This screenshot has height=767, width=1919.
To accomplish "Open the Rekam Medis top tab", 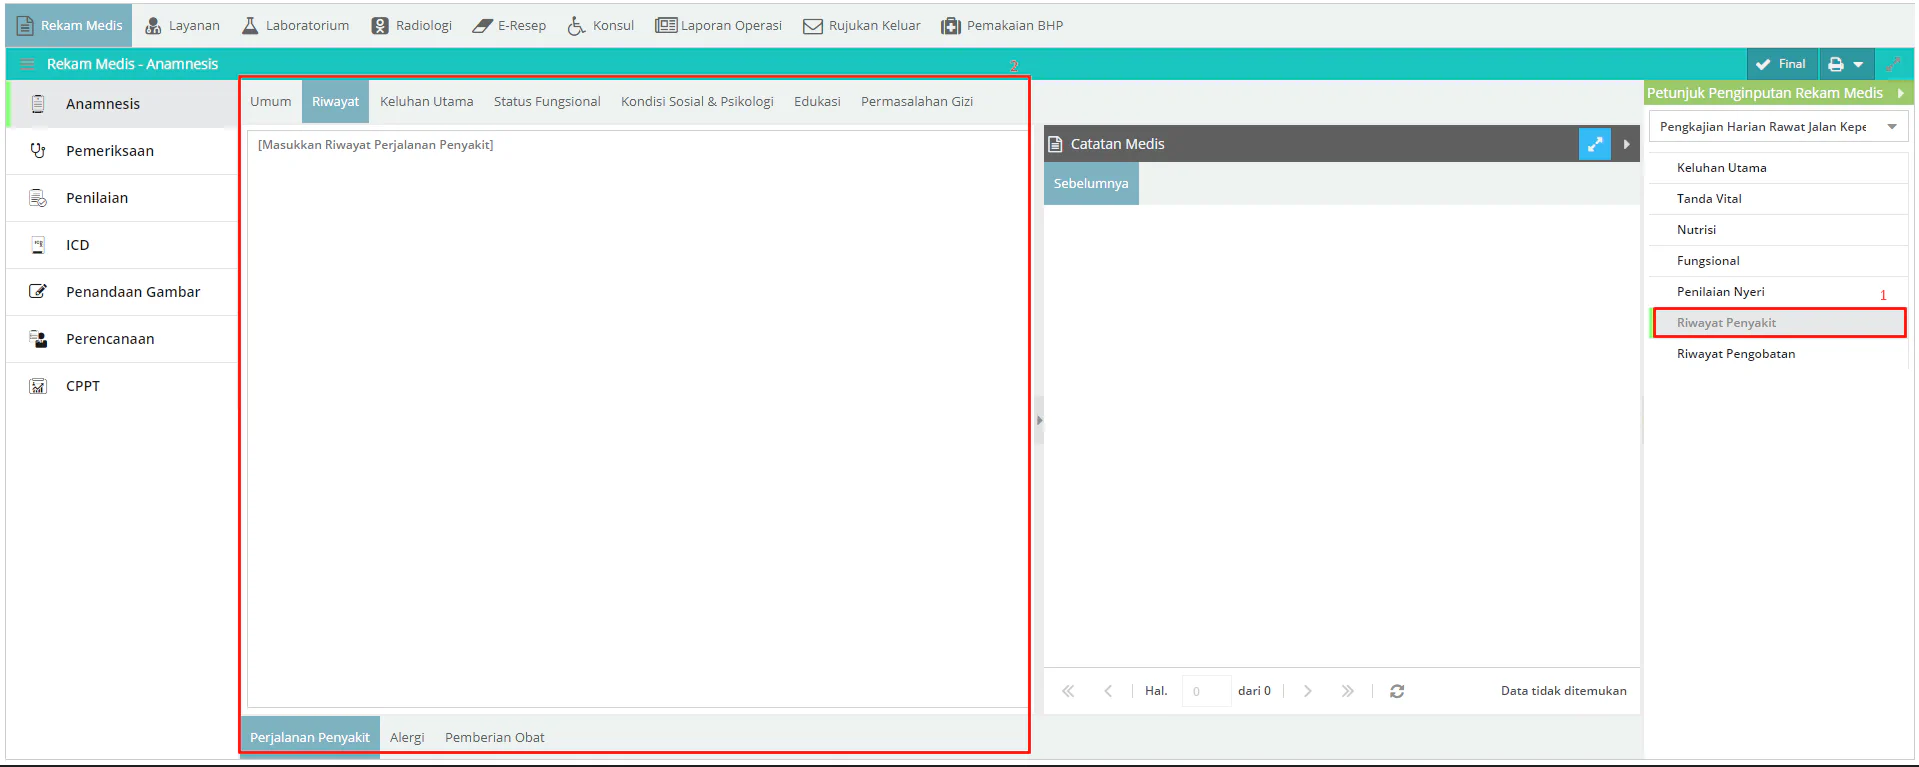I will [69, 25].
